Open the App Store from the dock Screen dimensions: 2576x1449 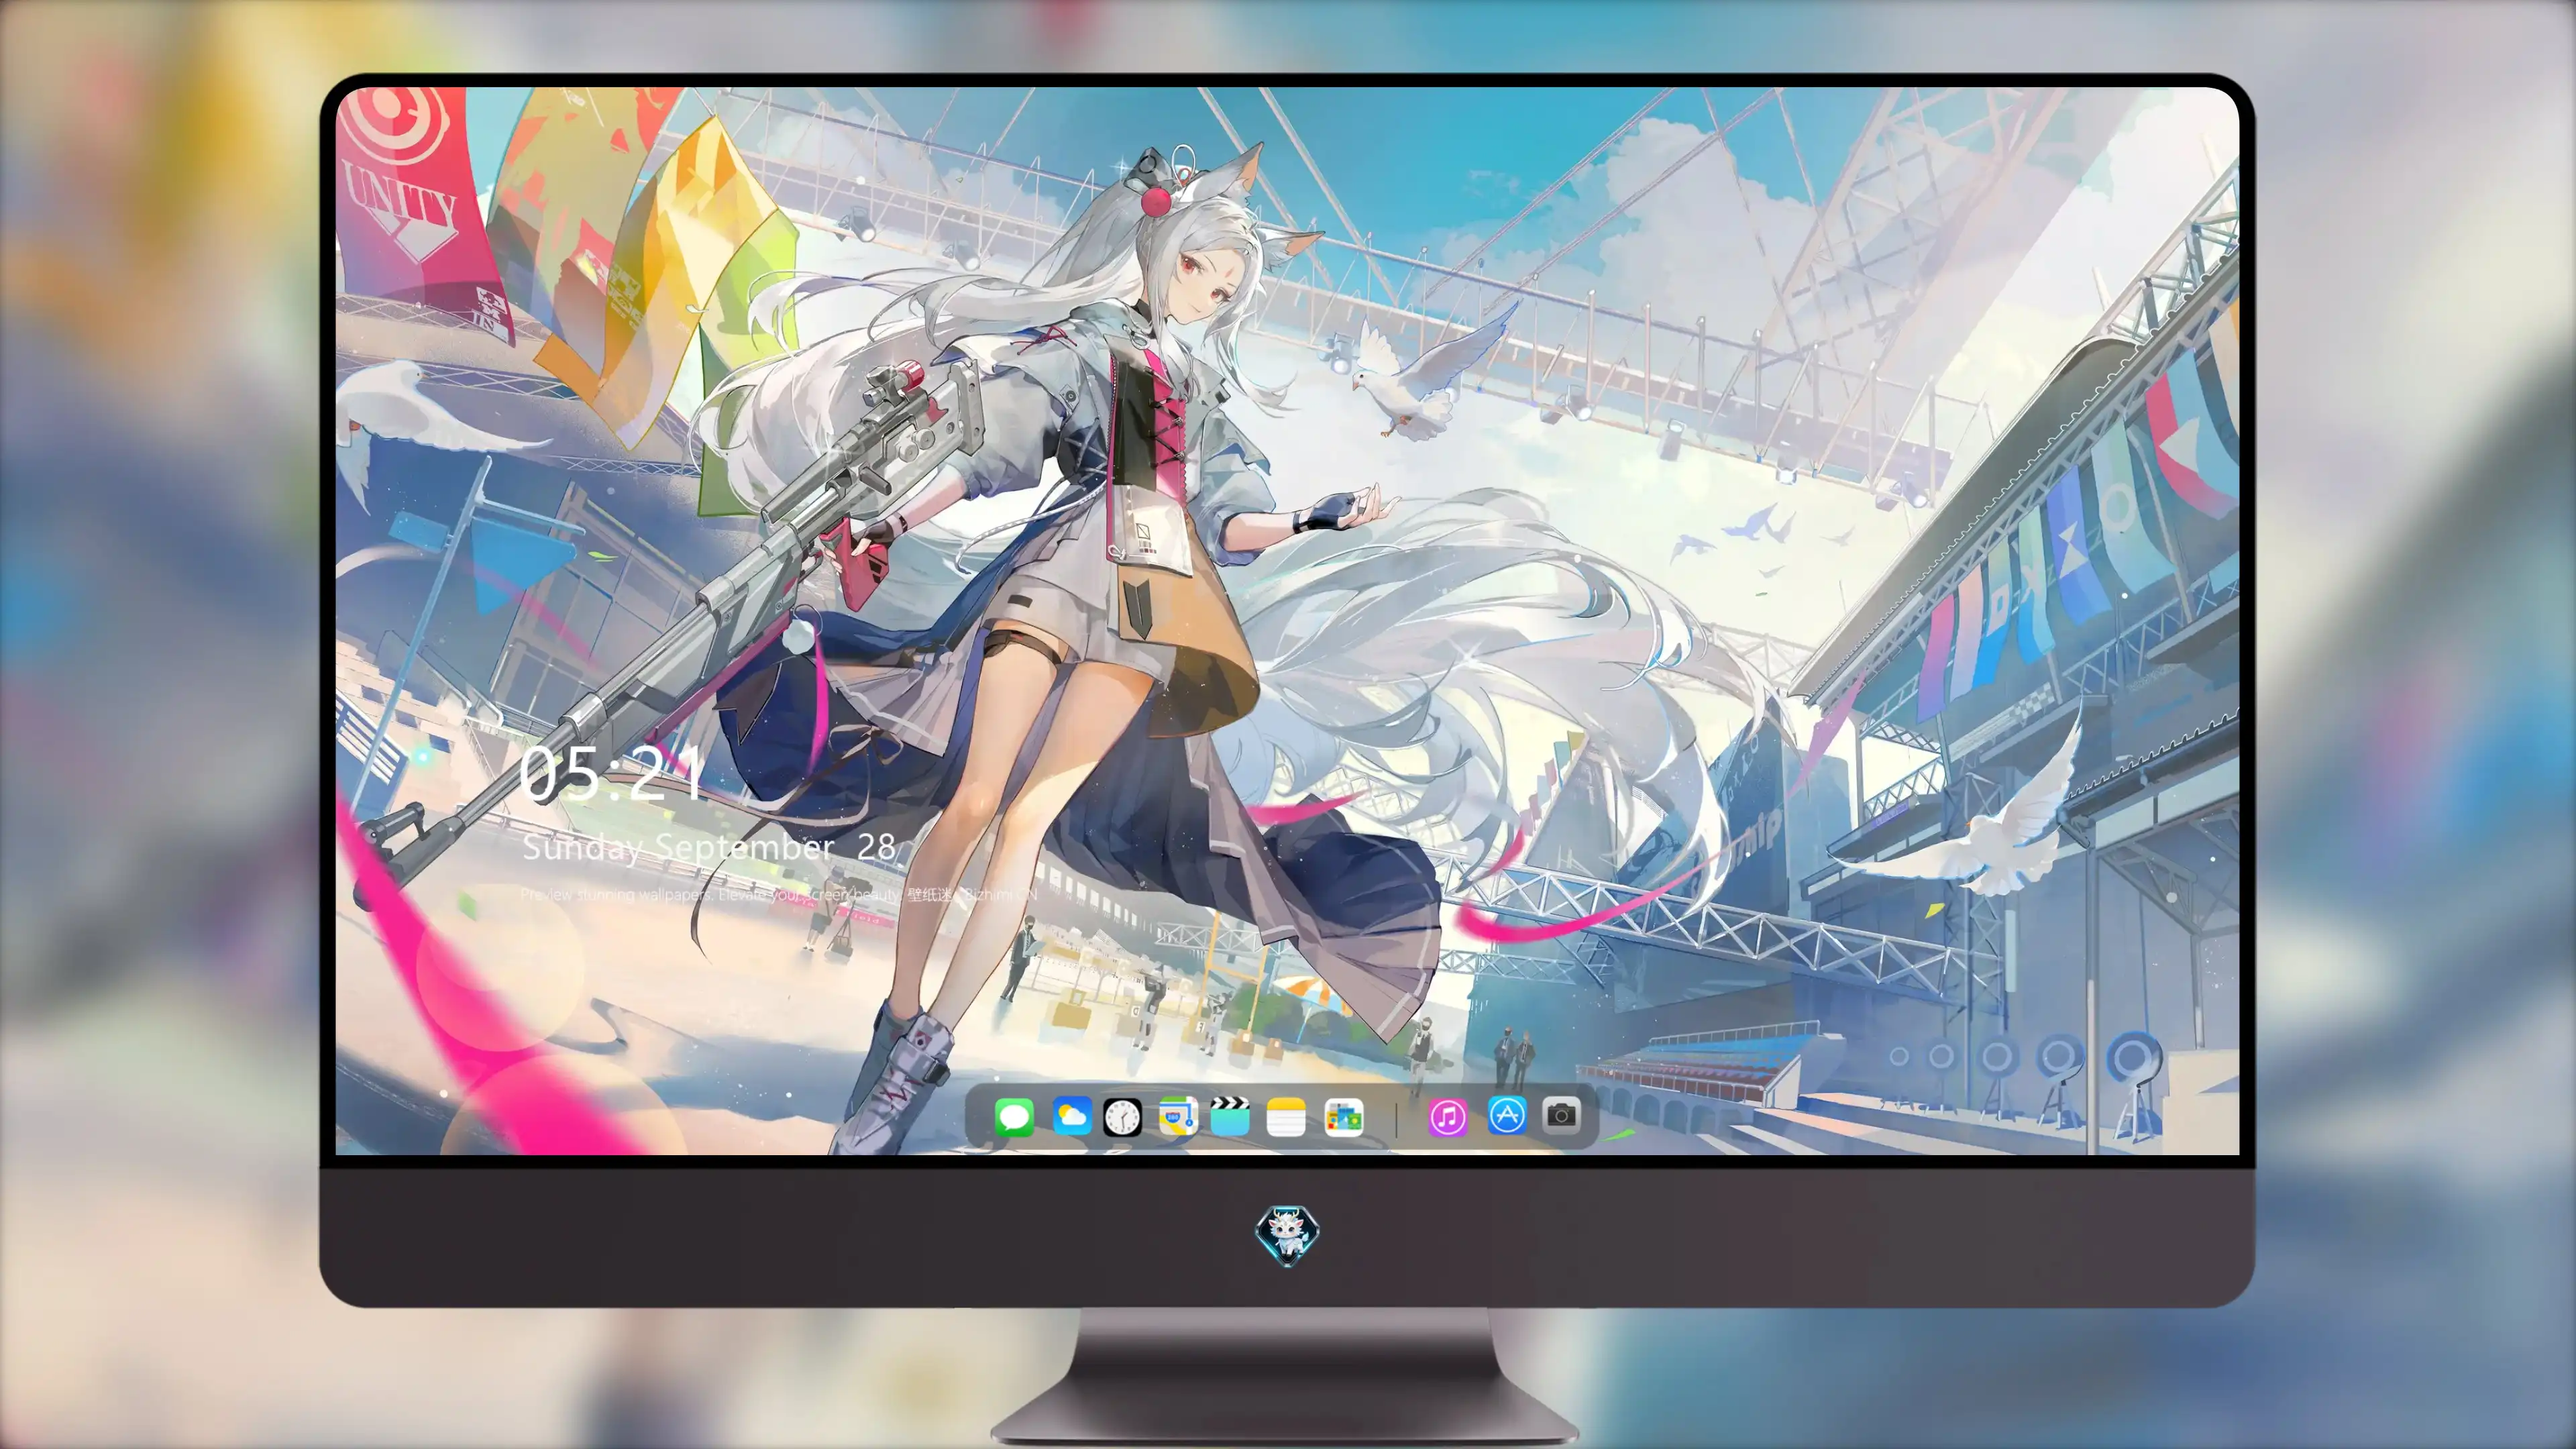tap(1506, 1115)
